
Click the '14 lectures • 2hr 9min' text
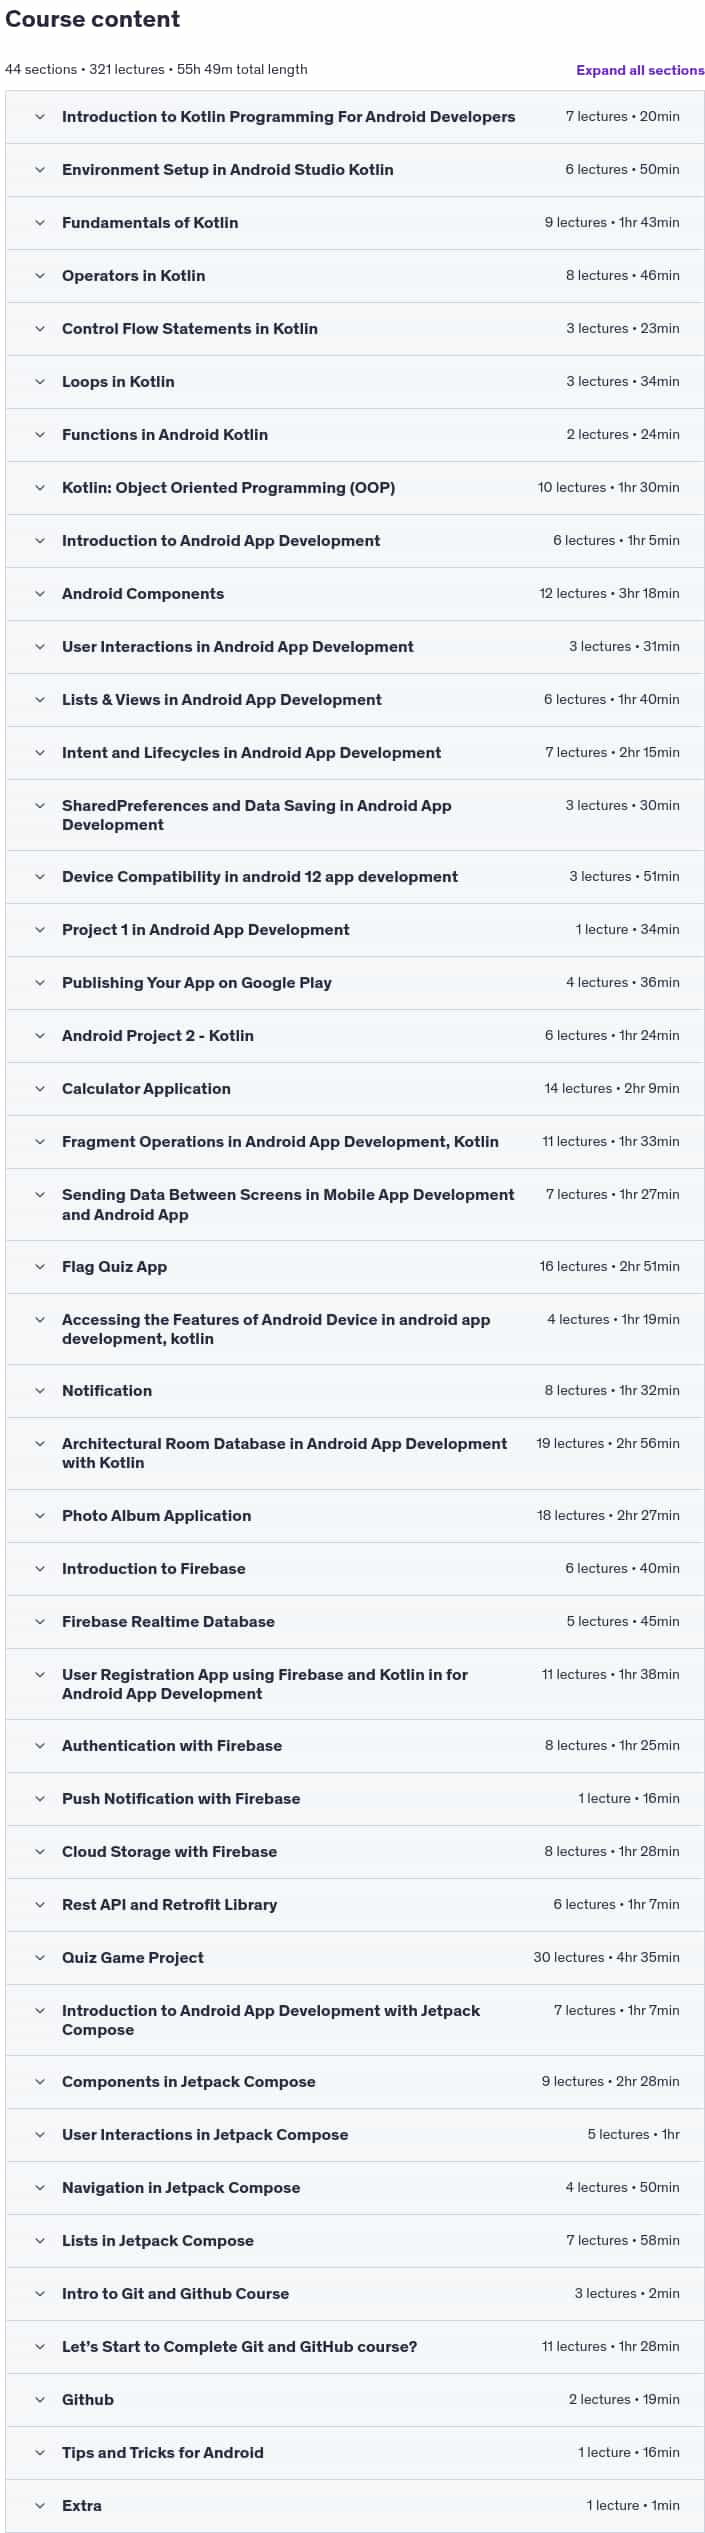pyautogui.click(x=612, y=1089)
